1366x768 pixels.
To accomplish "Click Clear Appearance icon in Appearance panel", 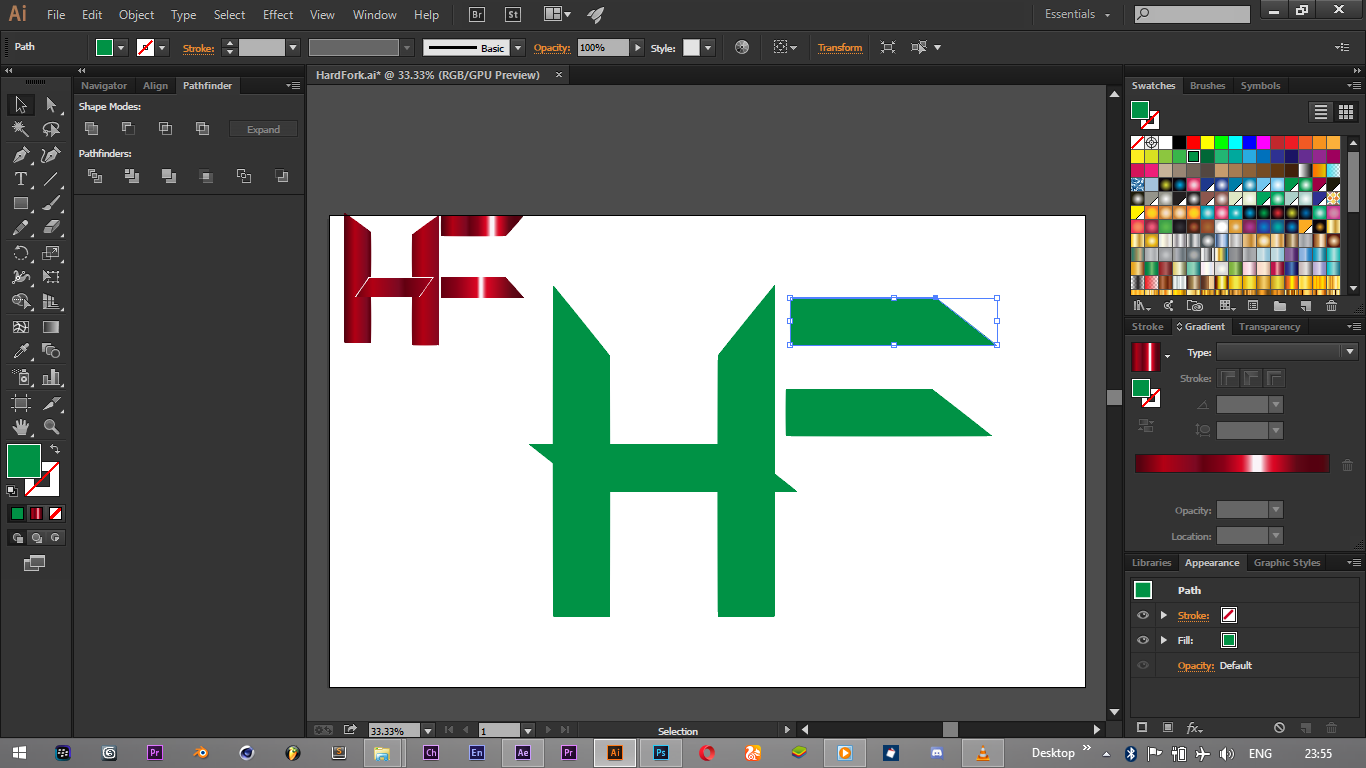I will (1279, 728).
